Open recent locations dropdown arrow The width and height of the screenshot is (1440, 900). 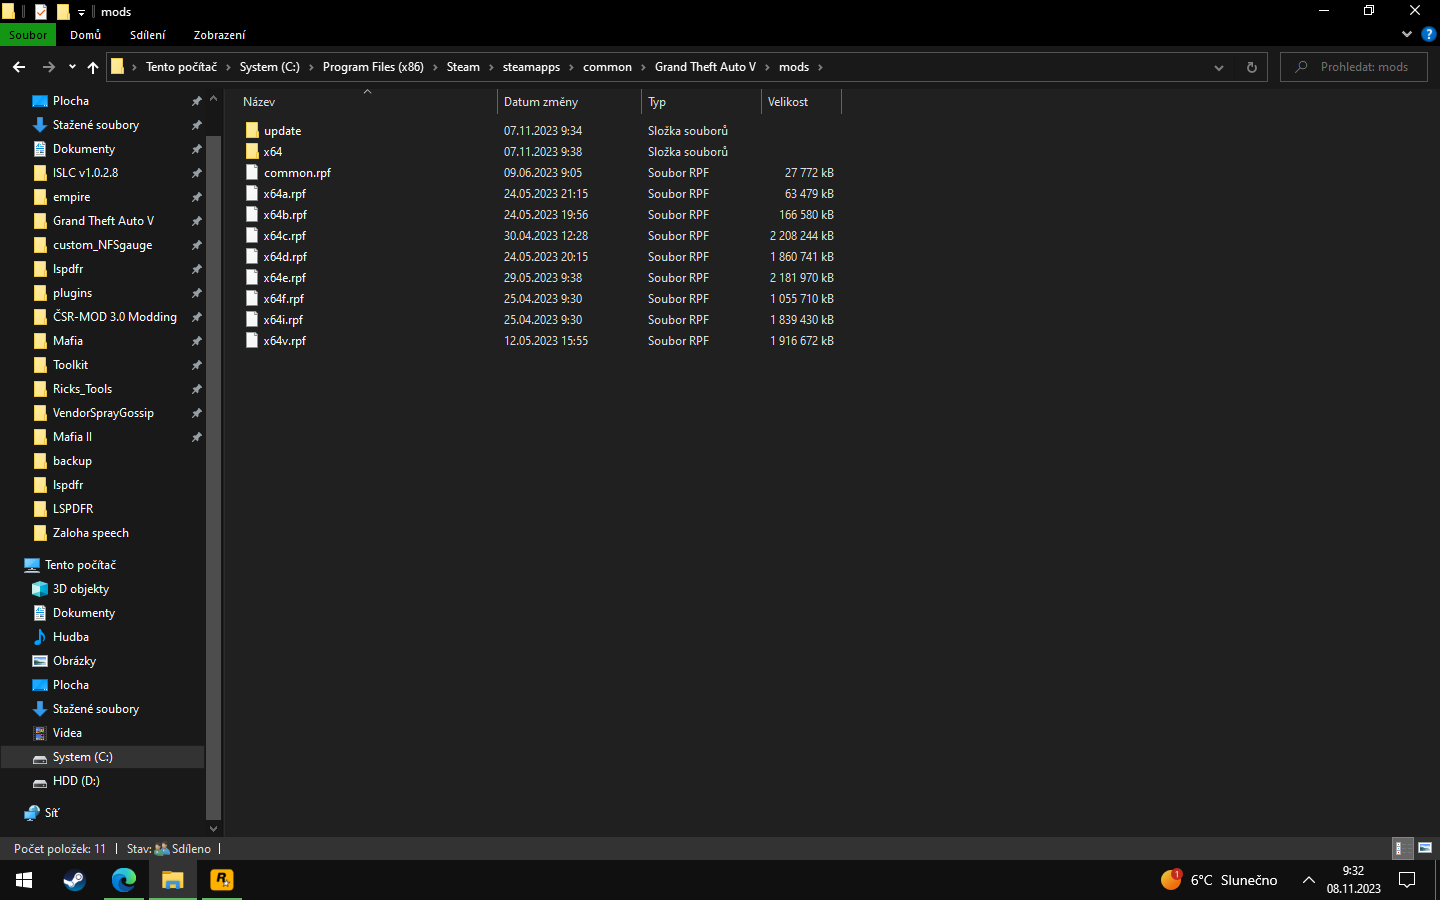pyautogui.click(x=72, y=67)
